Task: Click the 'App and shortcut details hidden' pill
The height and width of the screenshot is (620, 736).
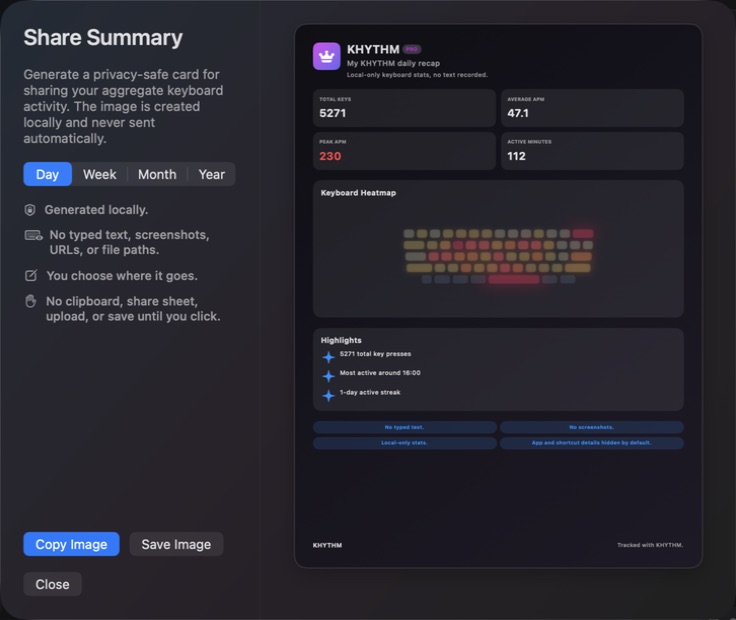Action: coord(592,443)
